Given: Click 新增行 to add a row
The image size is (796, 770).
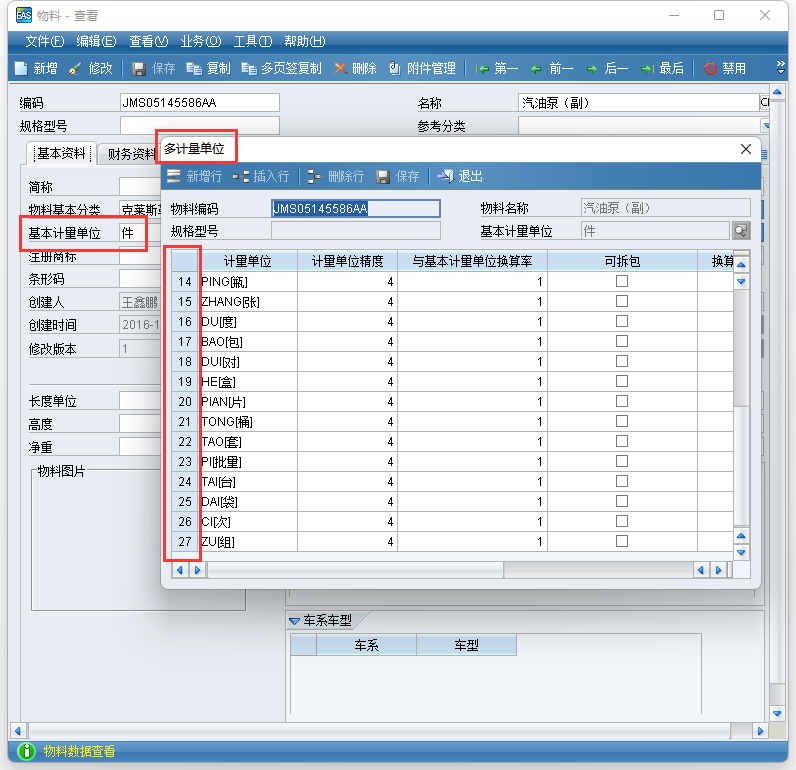Looking at the screenshot, I should click(194, 176).
